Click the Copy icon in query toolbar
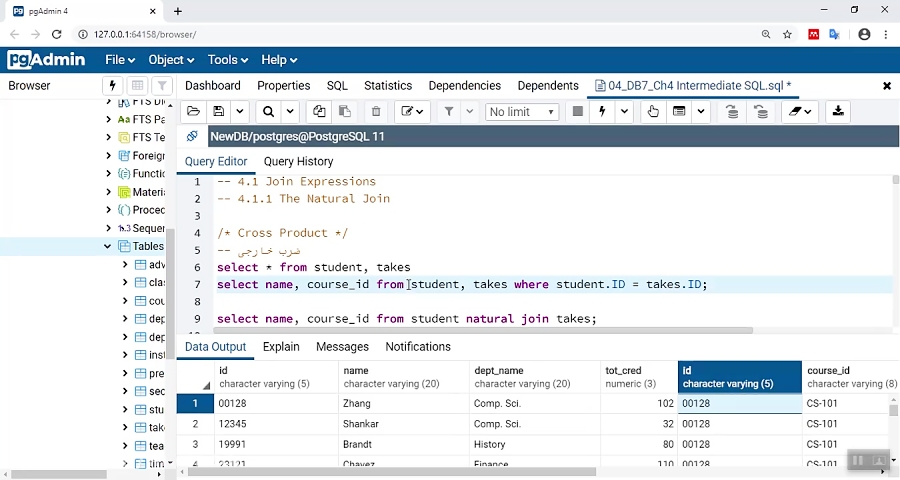Viewport: 900px width, 480px height. coord(319,112)
